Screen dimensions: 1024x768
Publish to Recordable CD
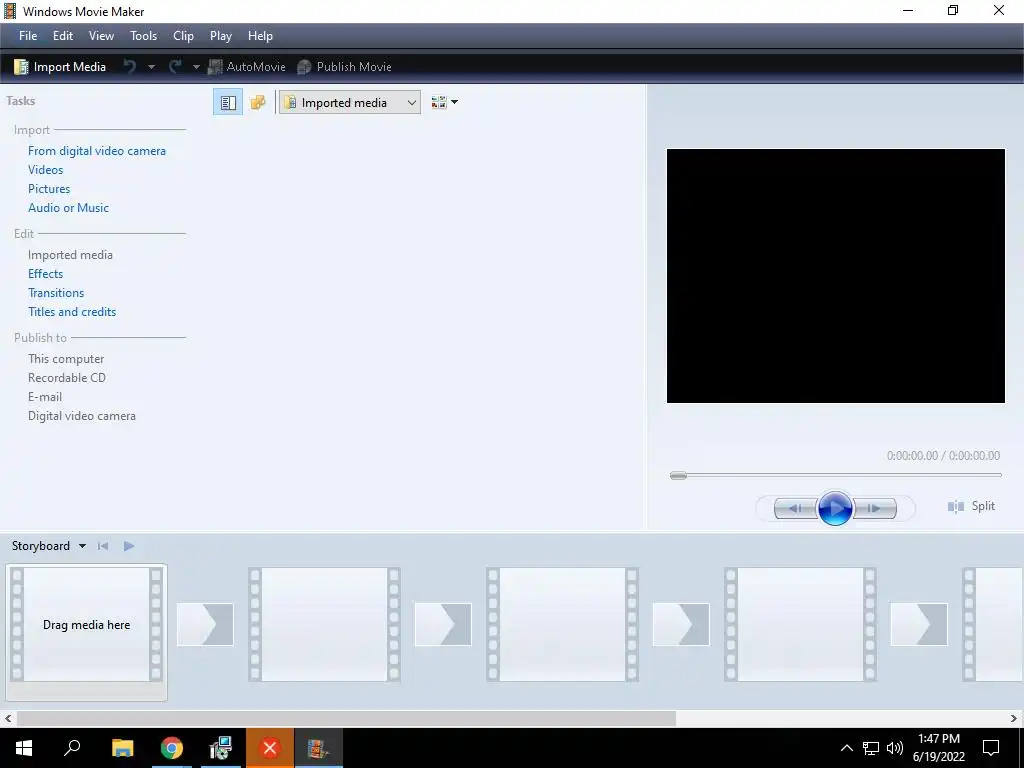coord(67,377)
